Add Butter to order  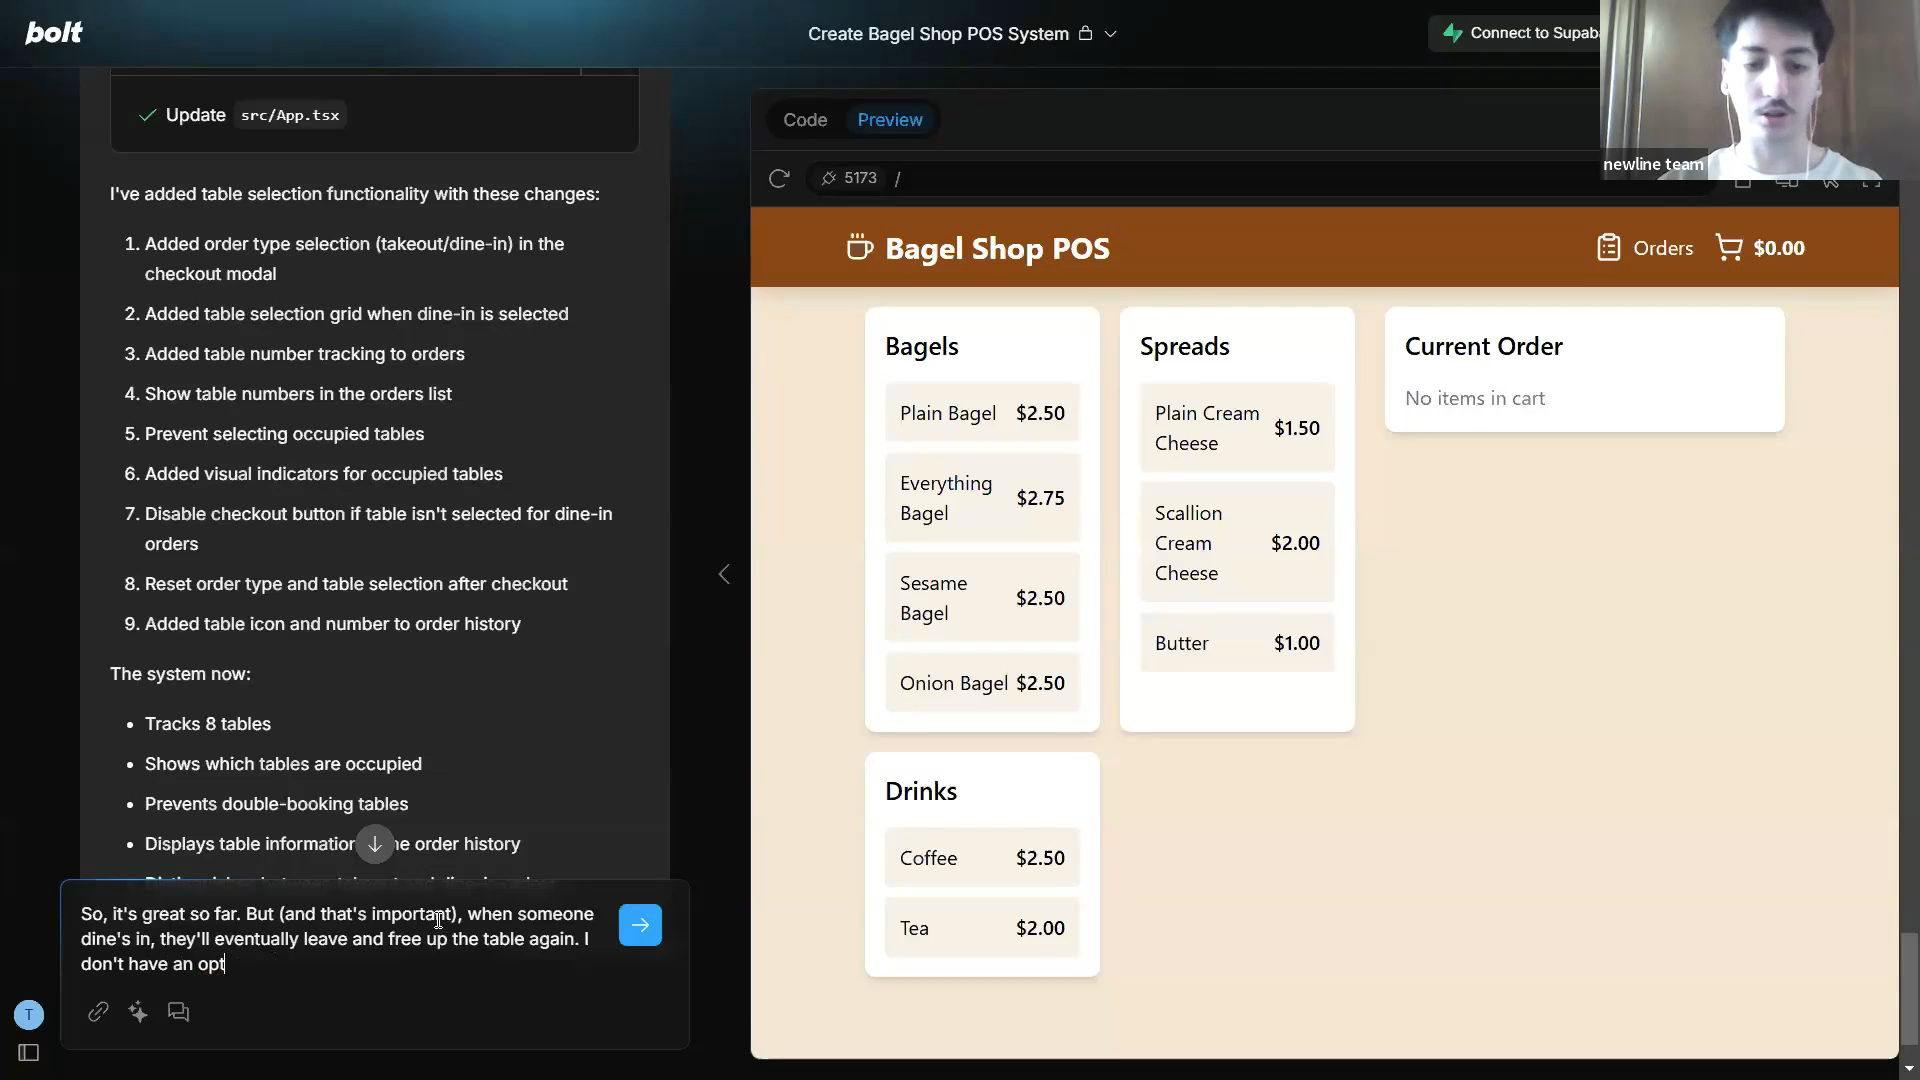point(1237,643)
